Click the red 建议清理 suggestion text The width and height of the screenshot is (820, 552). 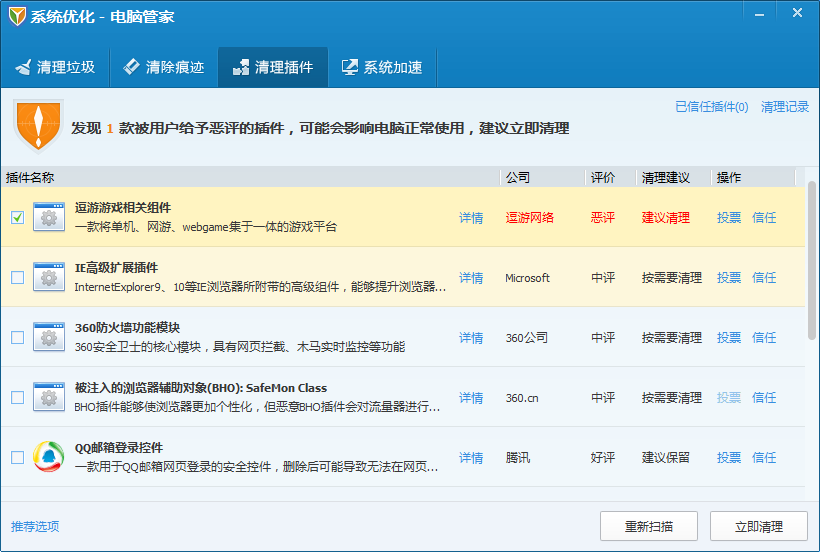click(x=666, y=218)
